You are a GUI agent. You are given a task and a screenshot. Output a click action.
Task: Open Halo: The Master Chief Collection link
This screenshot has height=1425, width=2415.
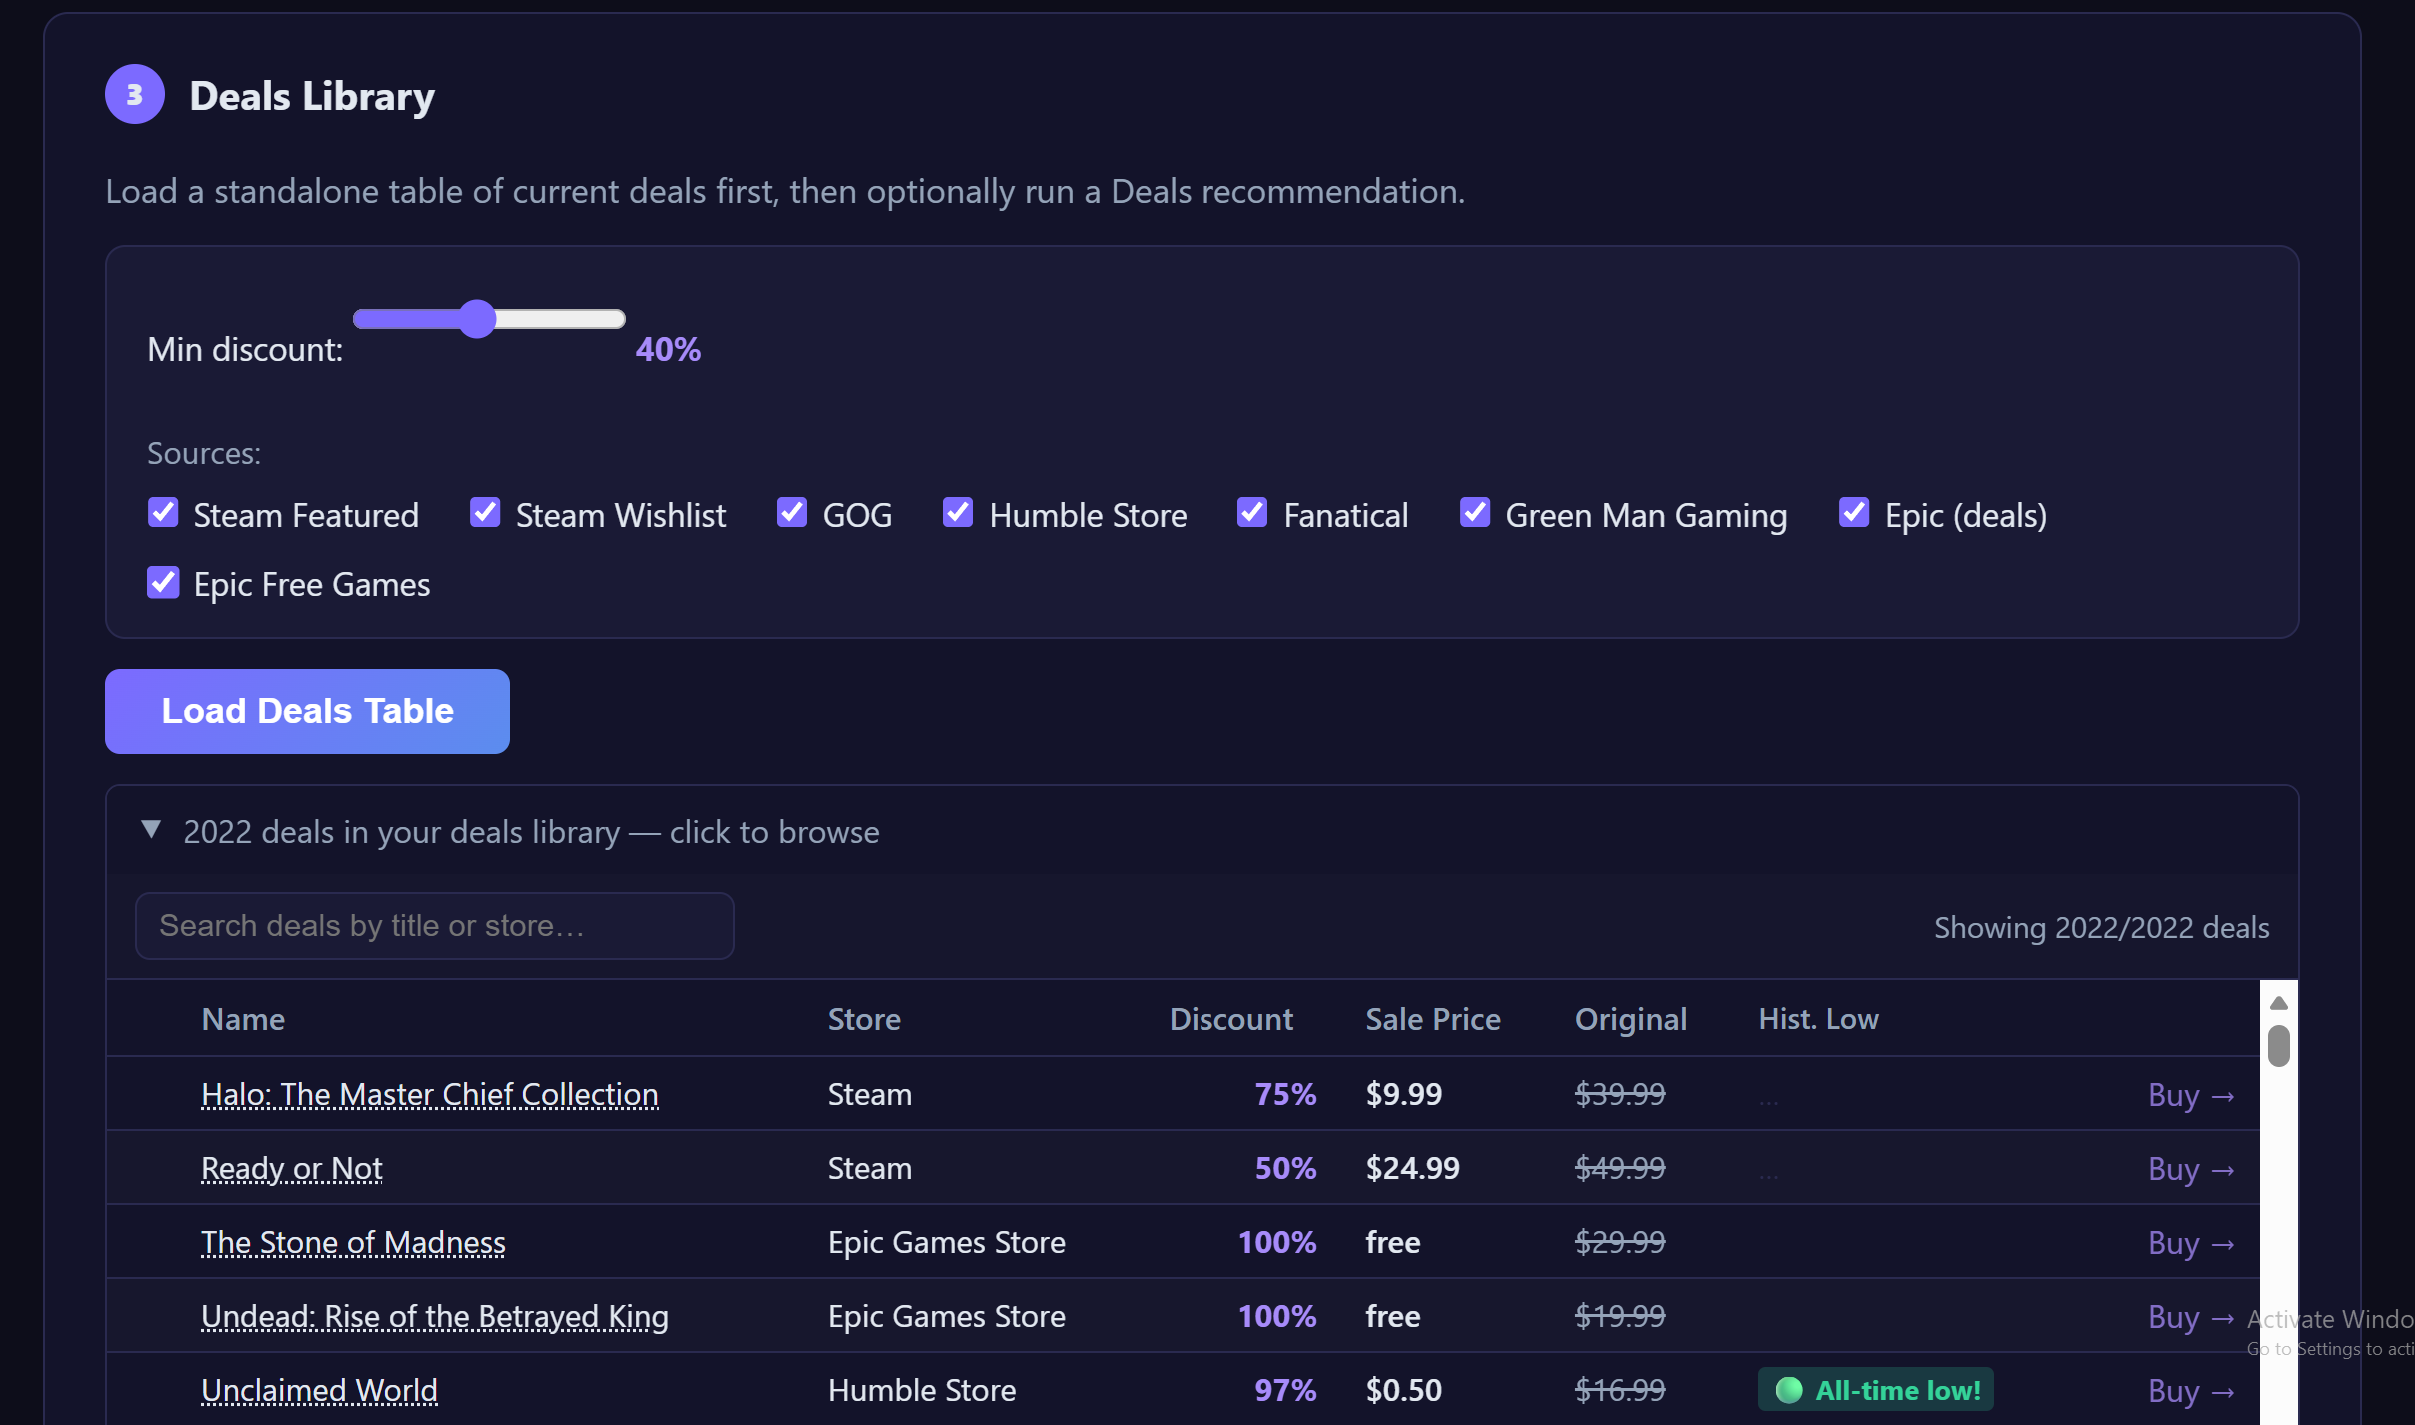430,1094
